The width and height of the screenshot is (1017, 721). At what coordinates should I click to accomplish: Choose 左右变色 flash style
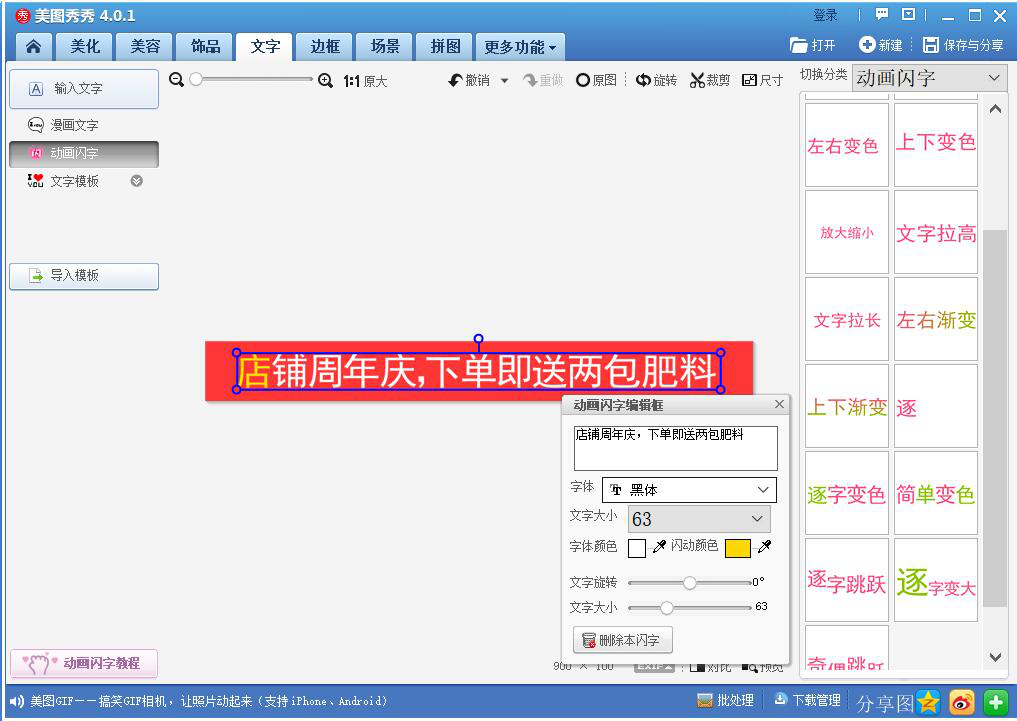(846, 145)
